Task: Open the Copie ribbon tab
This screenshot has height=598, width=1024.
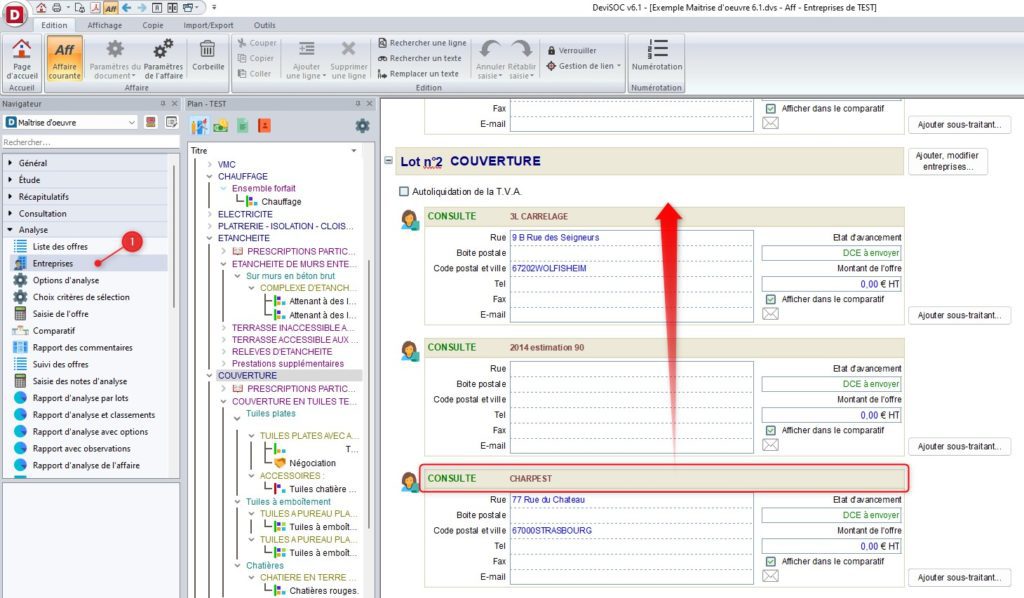Action: coord(153,25)
